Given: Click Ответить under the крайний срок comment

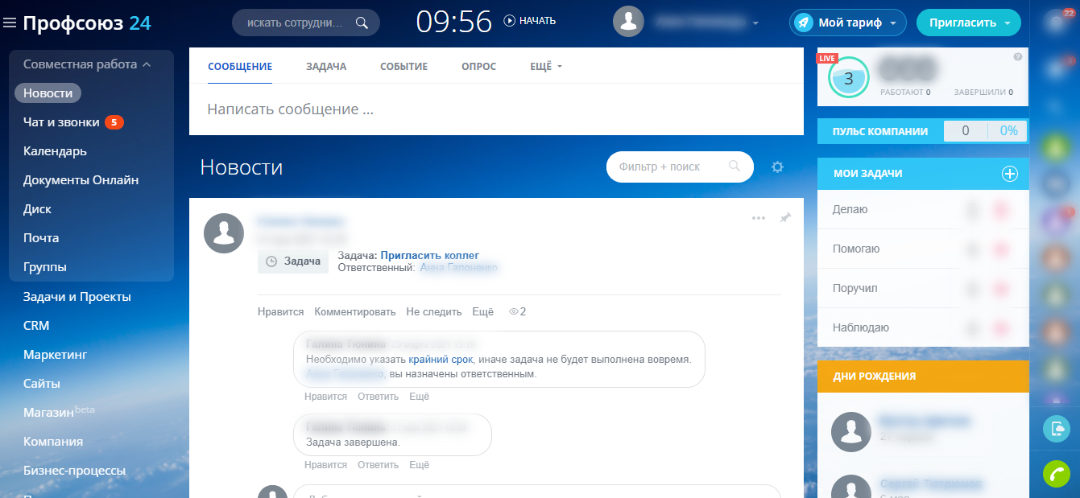Looking at the screenshot, I should [x=378, y=396].
